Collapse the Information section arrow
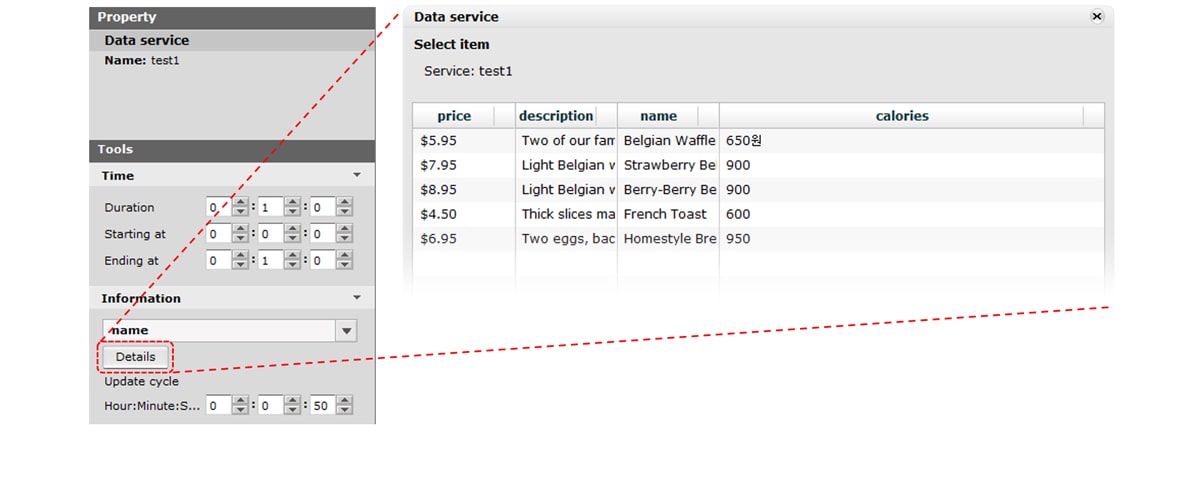The height and width of the screenshot is (480, 1200). pyautogui.click(x=357, y=298)
